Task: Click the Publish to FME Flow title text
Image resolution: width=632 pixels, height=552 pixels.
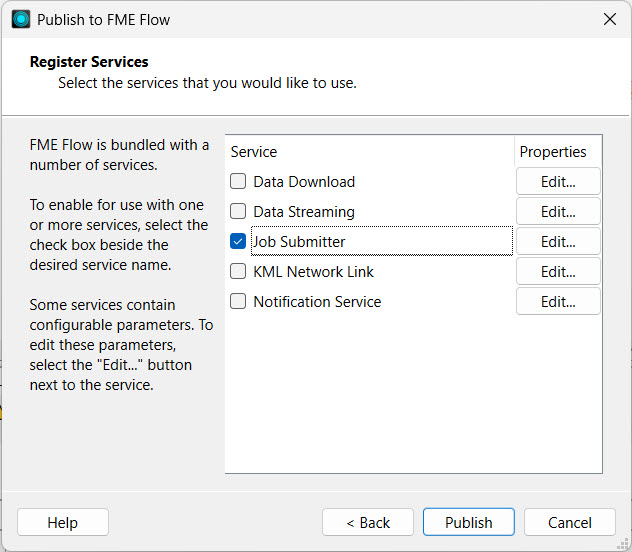Action: pyautogui.click(x=104, y=19)
